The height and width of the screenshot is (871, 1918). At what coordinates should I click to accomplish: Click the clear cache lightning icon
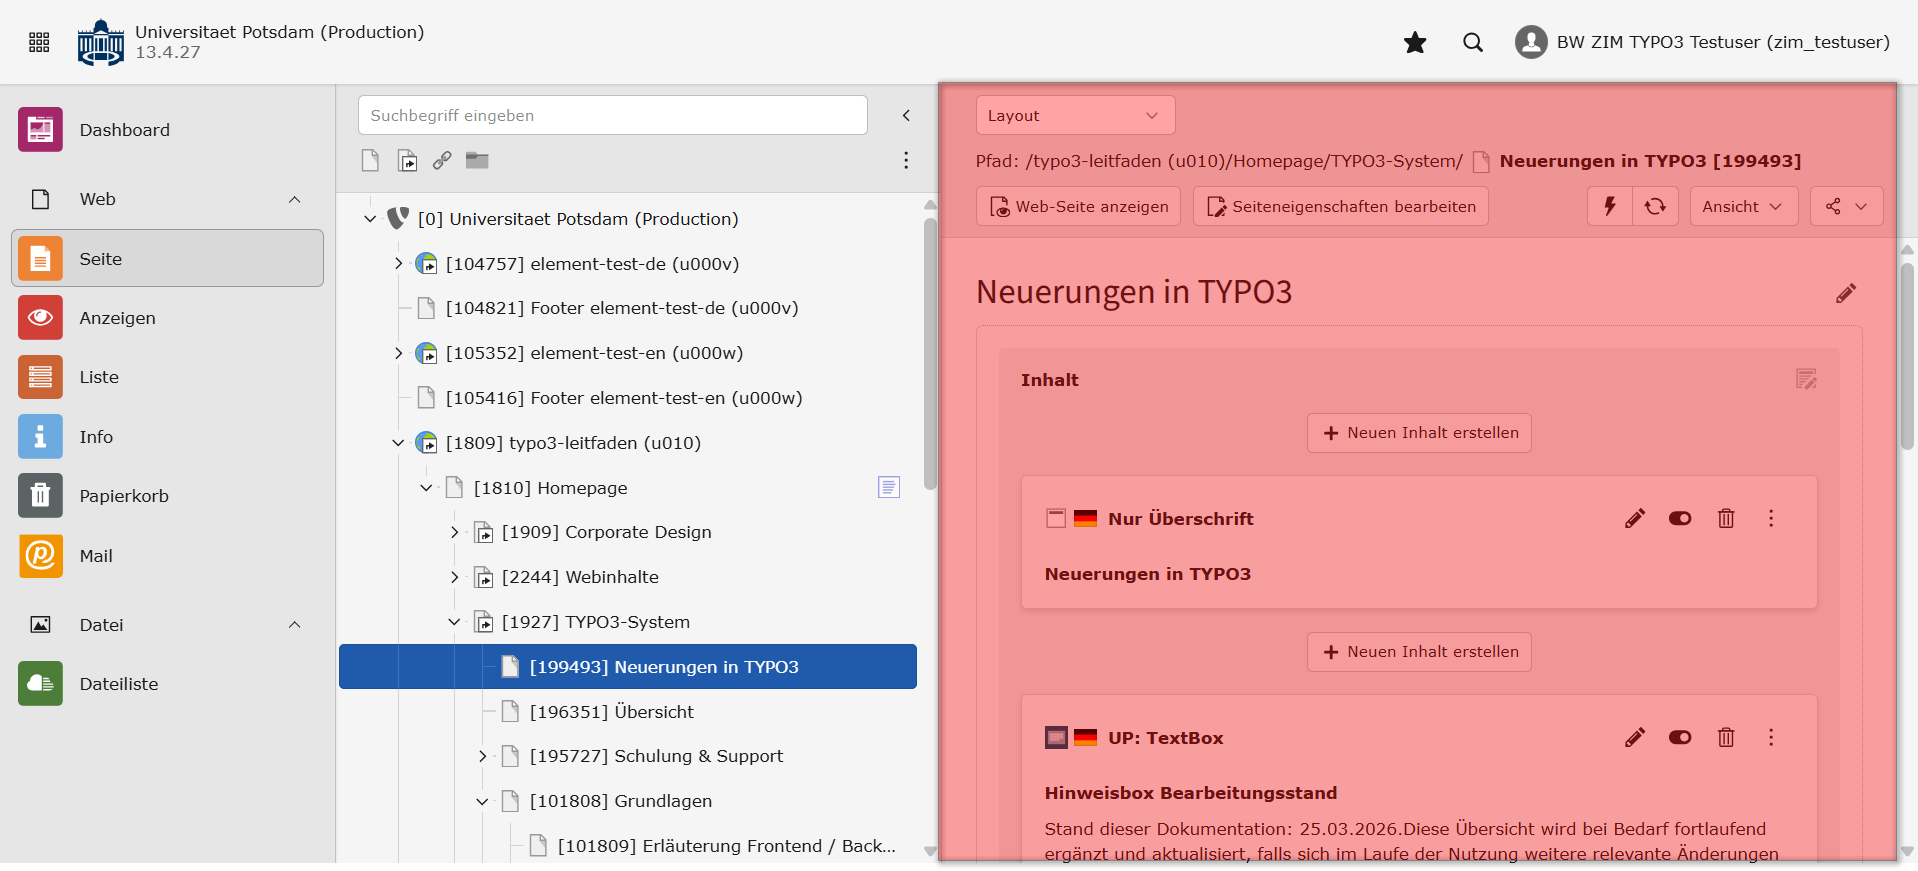(x=1609, y=206)
